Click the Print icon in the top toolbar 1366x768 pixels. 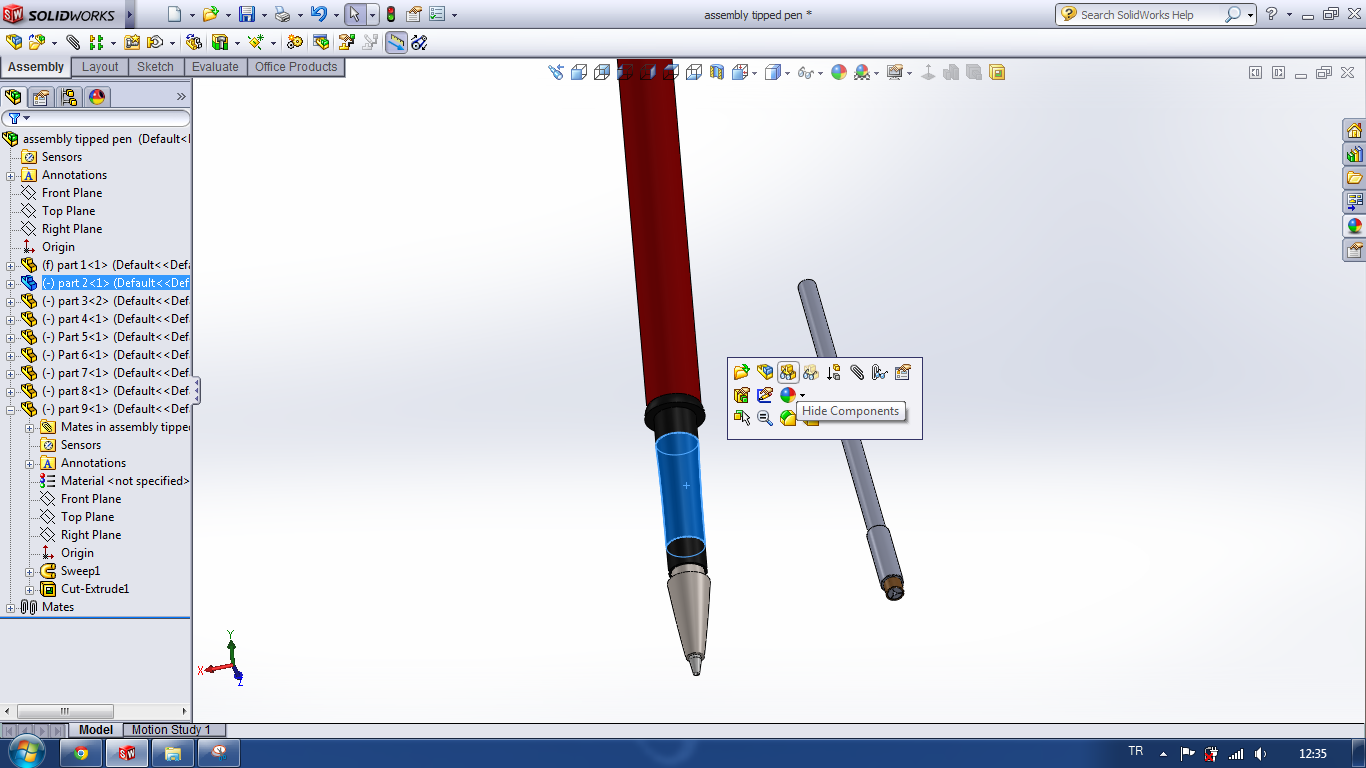[283, 14]
